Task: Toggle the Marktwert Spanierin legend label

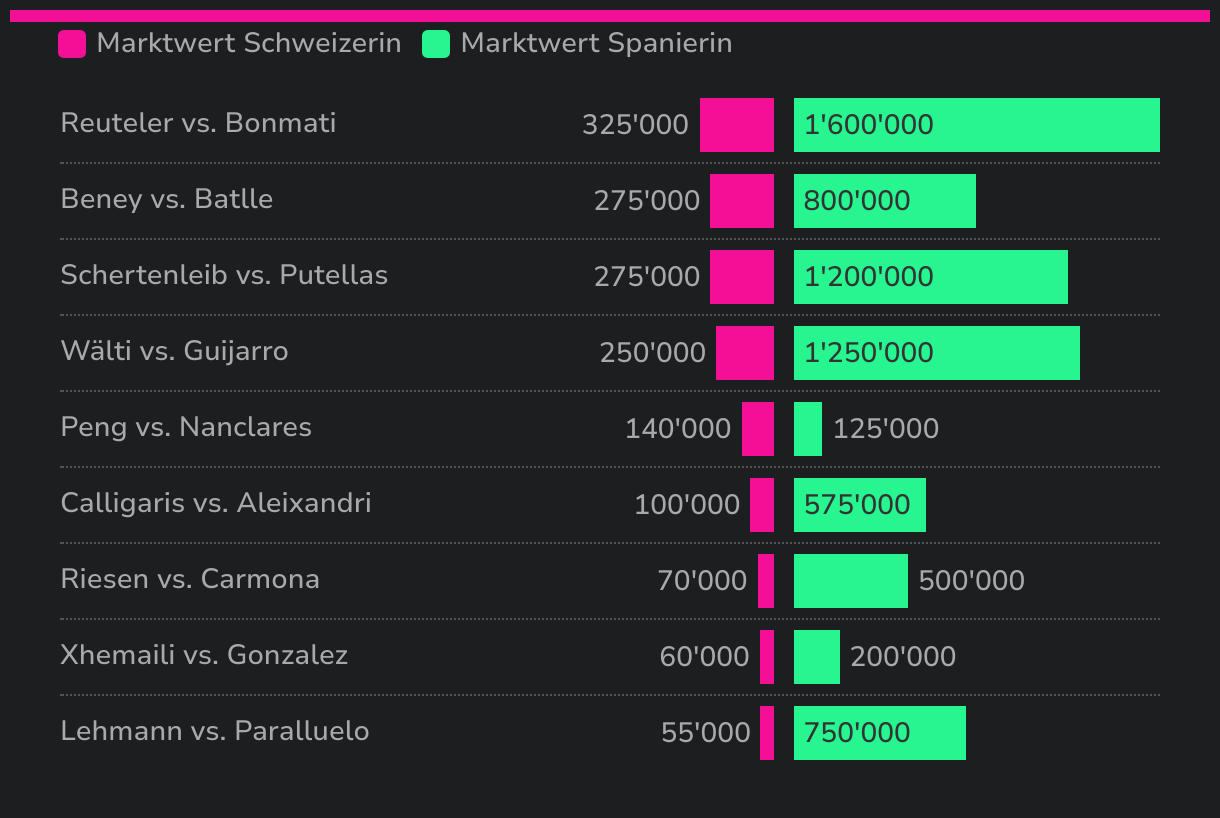Action: (x=596, y=44)
